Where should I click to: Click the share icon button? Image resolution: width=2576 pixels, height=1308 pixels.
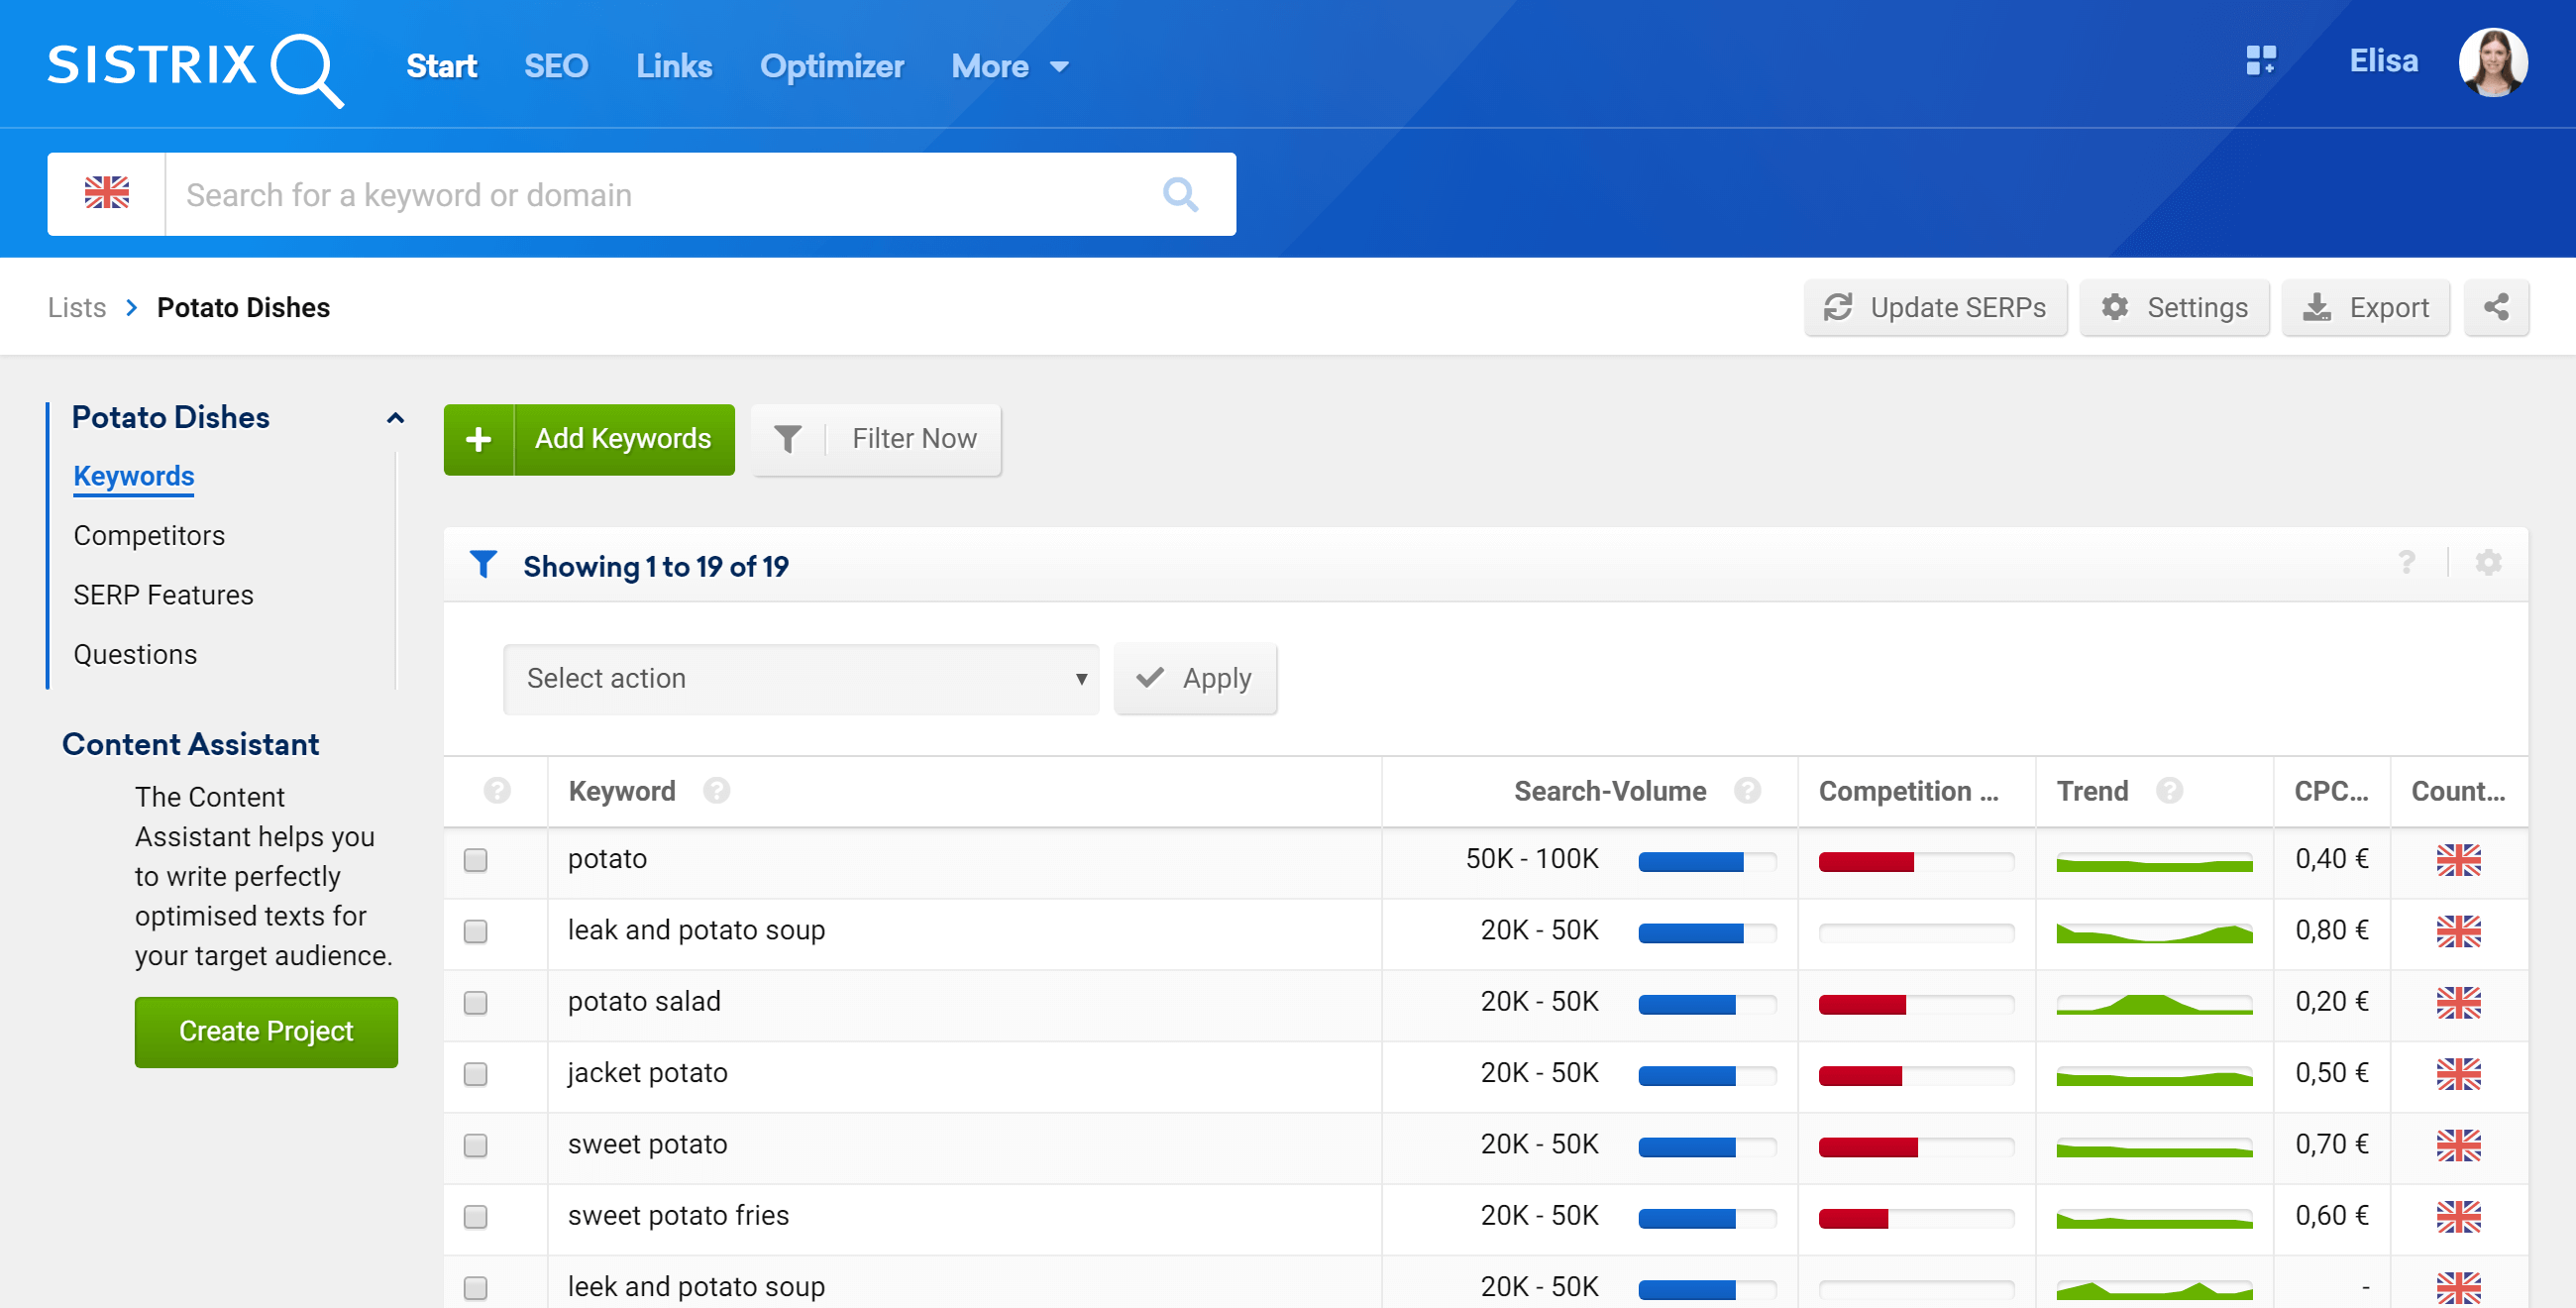tap(2495, 307)
